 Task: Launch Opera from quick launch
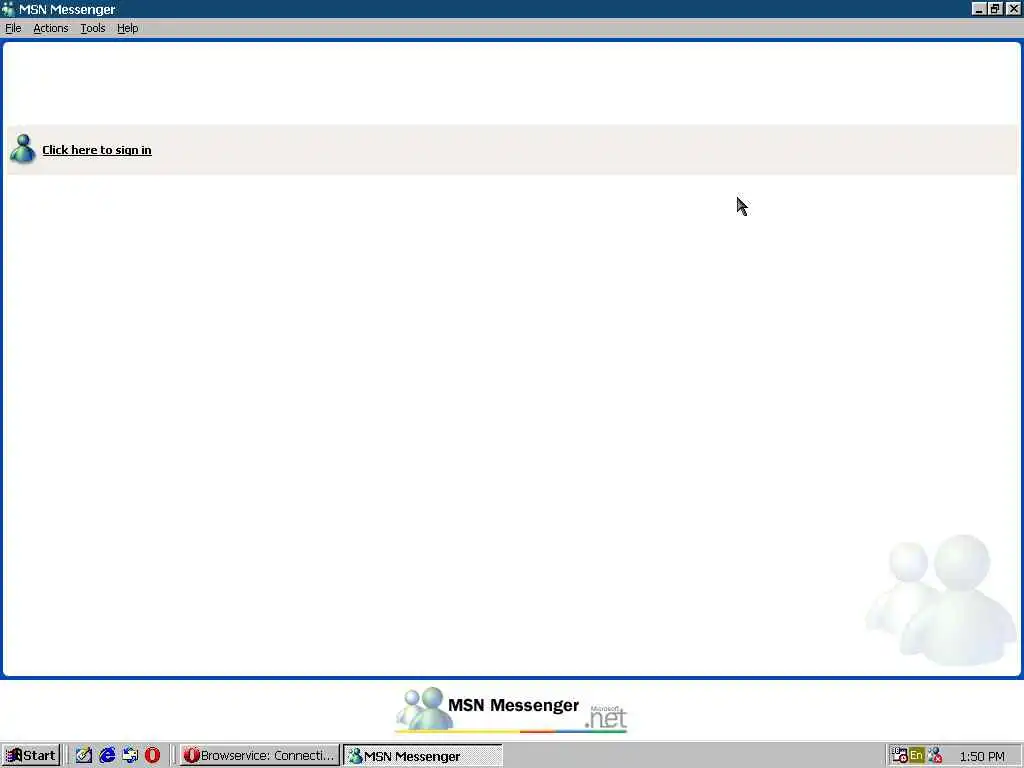pos(152,756)
